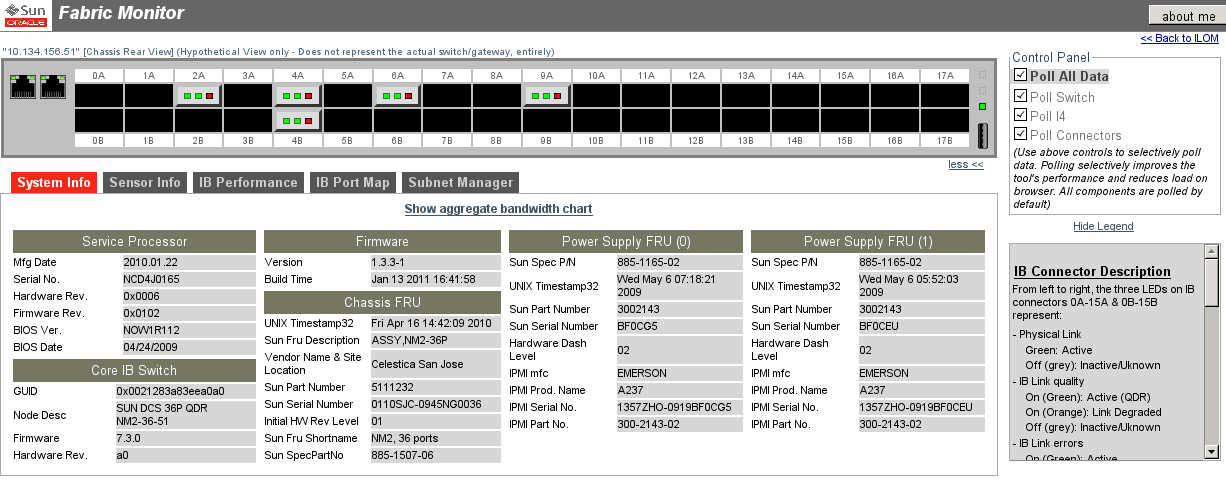This screenshot has width=1226, height=484.
Task: Open the System Info tab
Action: pos(54,182)
